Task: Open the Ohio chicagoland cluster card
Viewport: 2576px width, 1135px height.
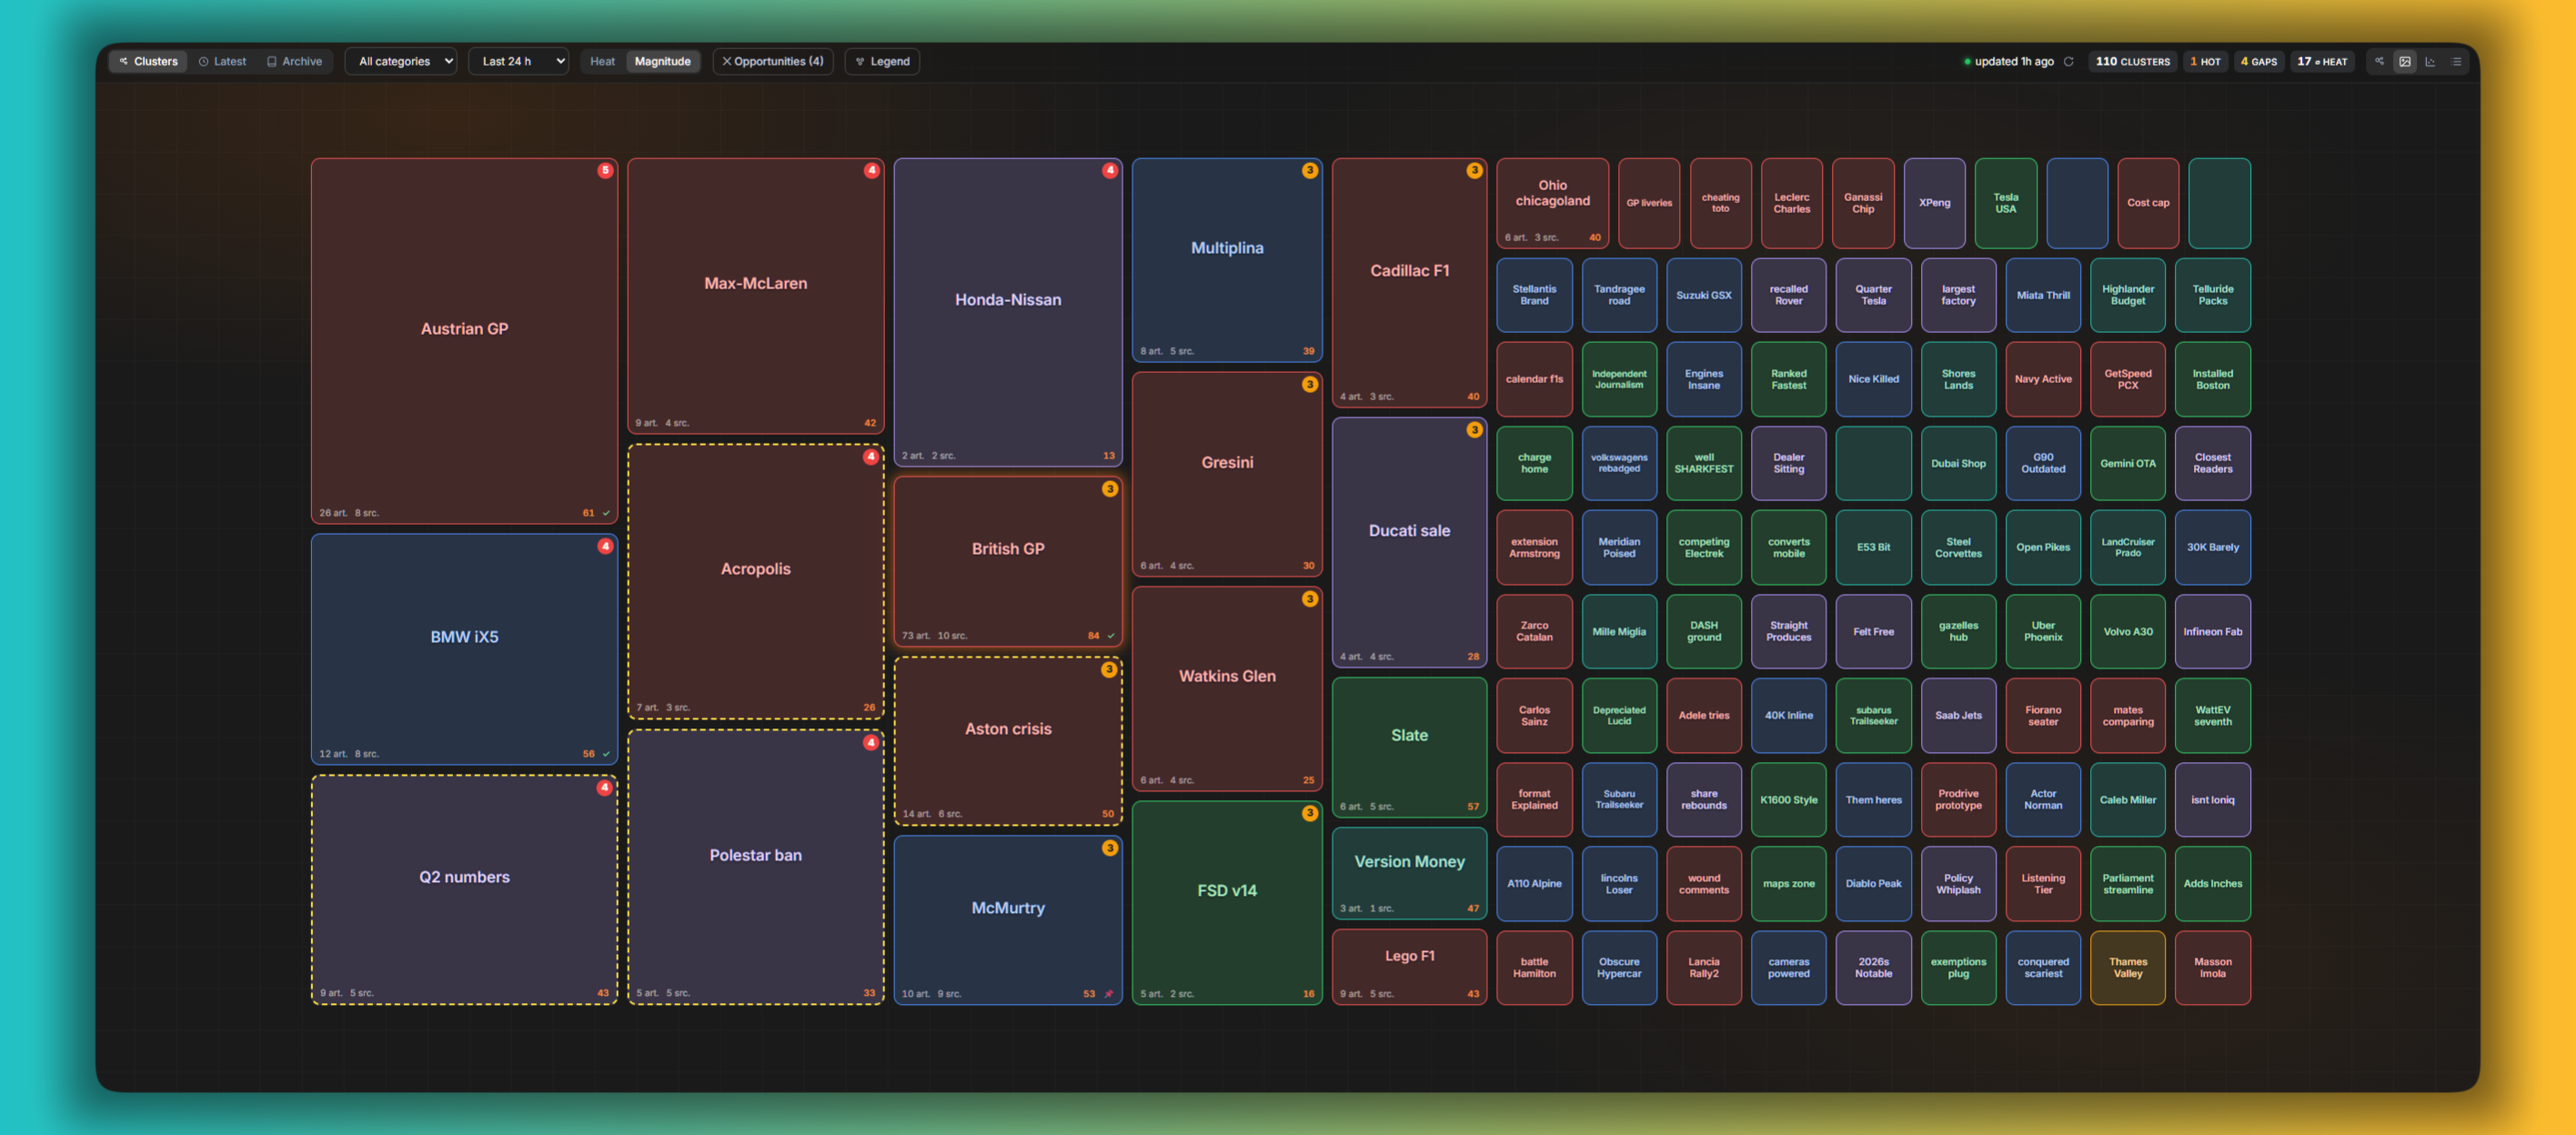Action: coord(1552,203)
